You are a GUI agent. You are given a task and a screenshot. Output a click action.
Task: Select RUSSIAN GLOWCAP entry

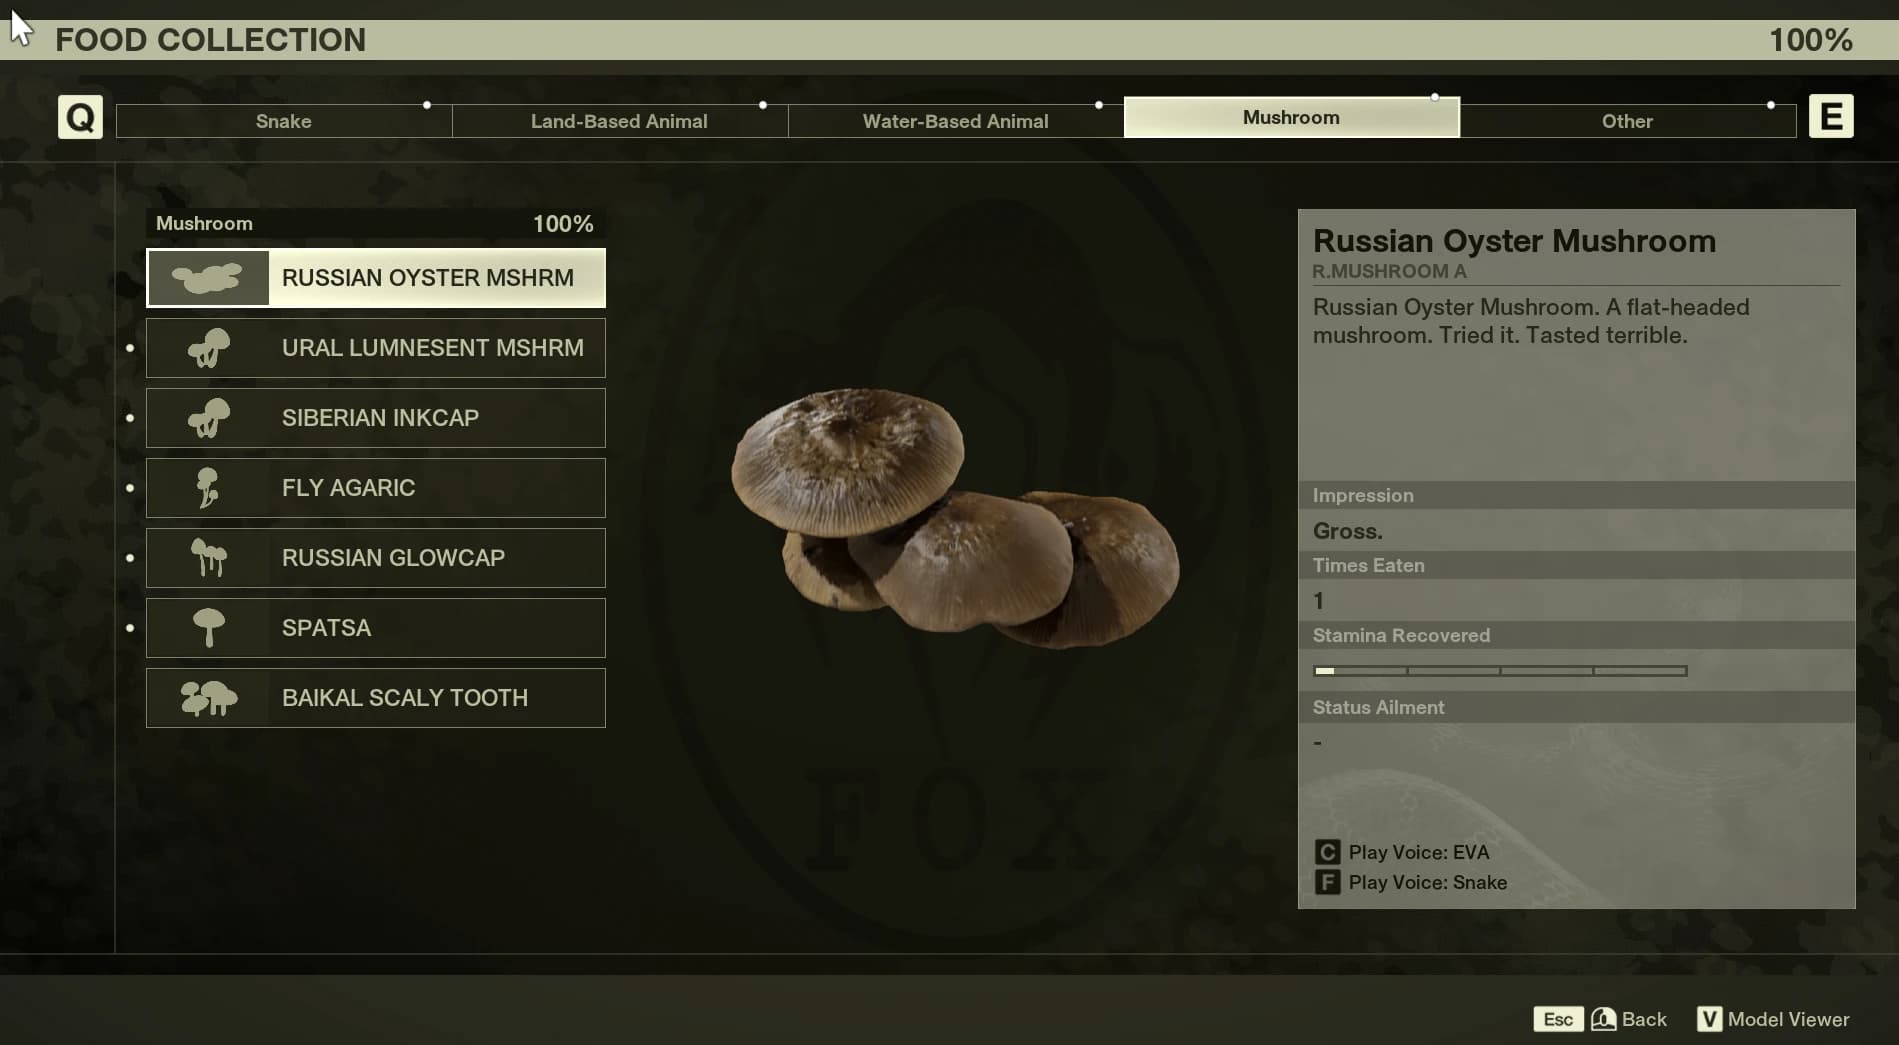376,558
